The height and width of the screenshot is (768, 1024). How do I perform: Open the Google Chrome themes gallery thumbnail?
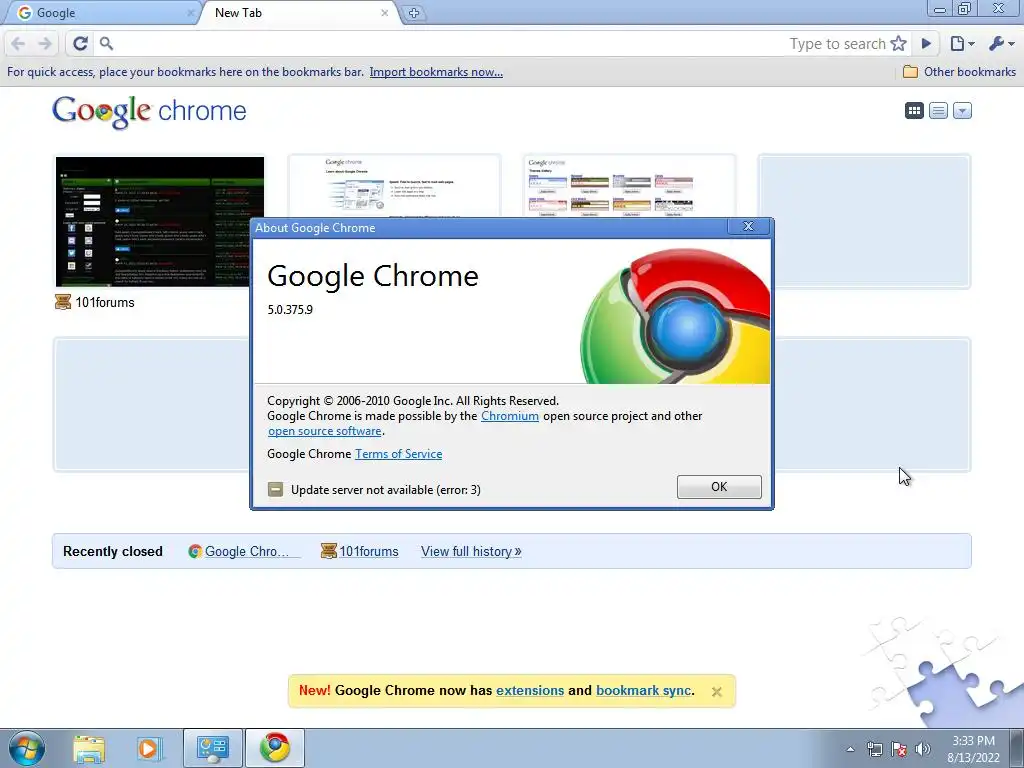[629, 187]
